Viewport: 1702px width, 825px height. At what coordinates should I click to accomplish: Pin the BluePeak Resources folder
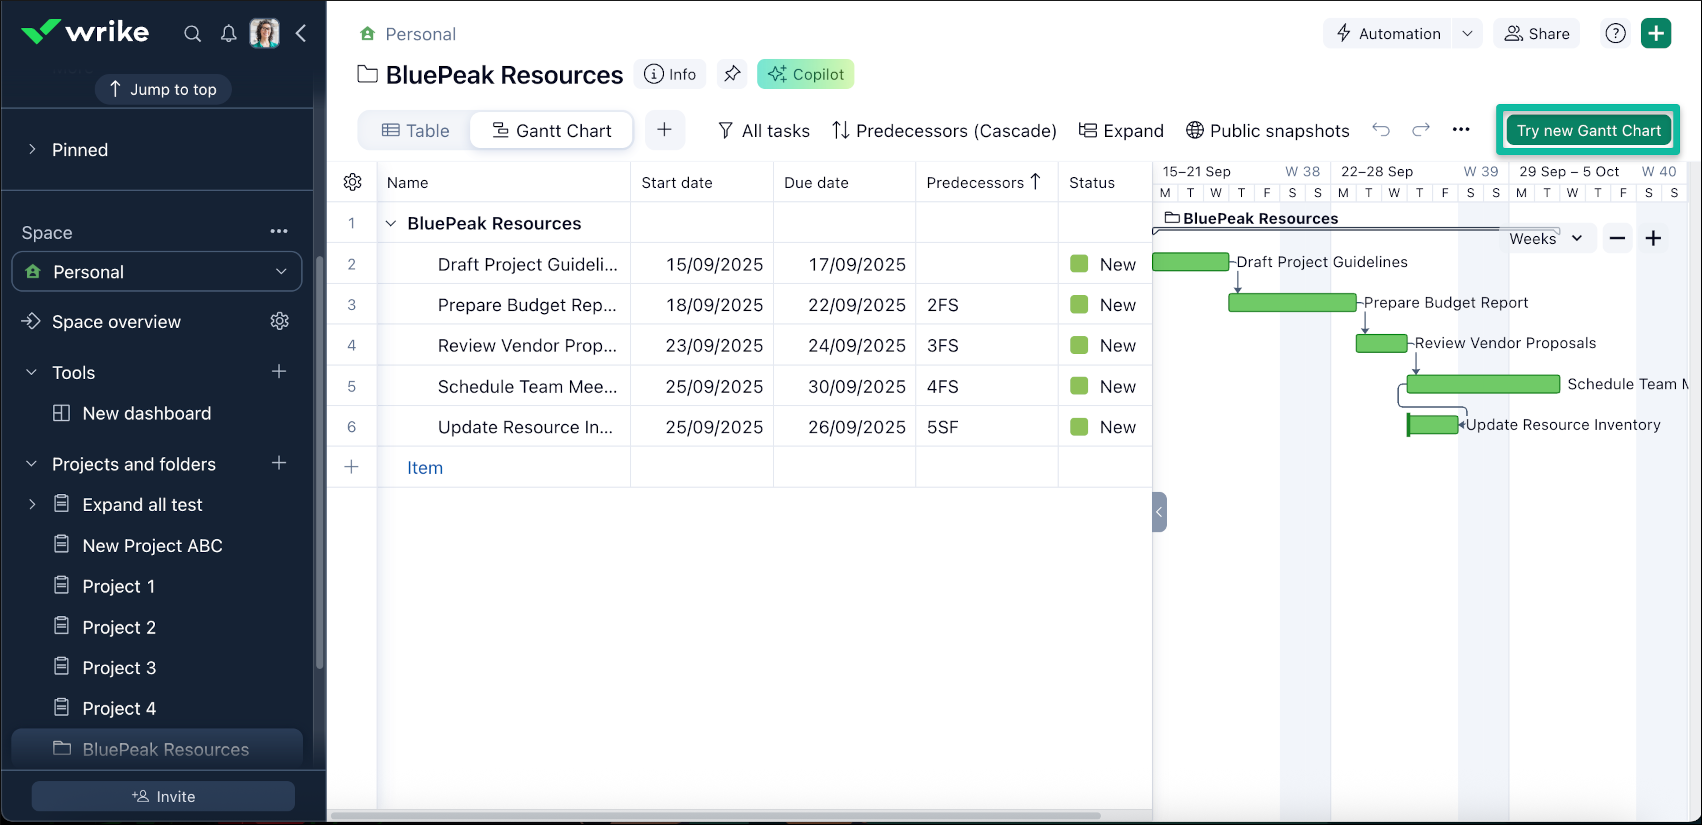732,74
